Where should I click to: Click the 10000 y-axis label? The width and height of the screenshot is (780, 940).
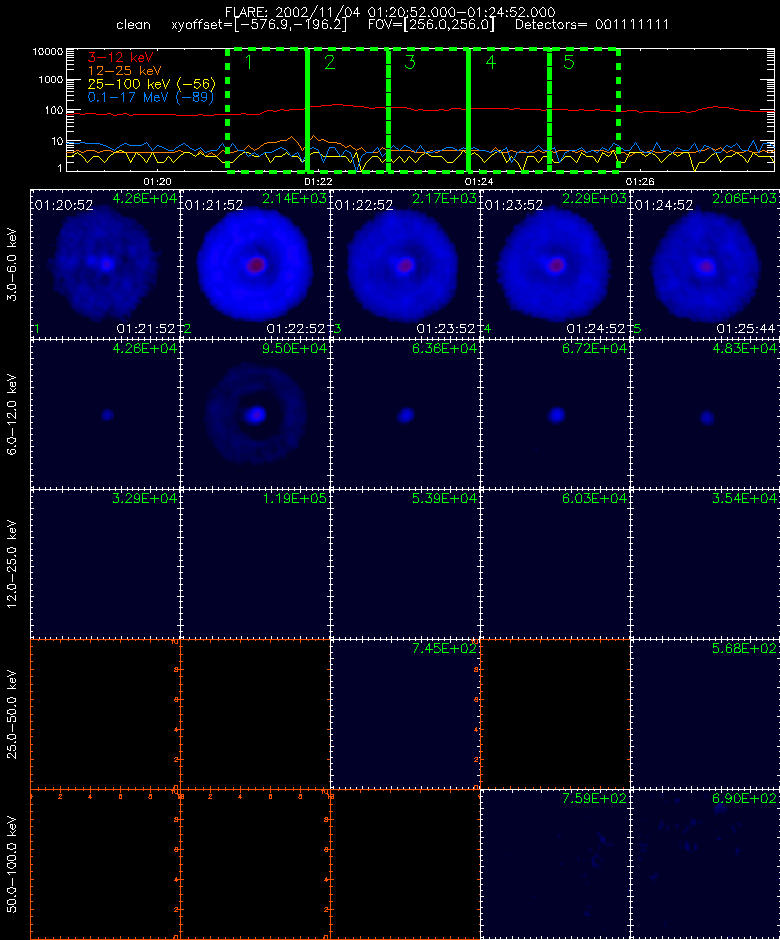pos(48,52)
